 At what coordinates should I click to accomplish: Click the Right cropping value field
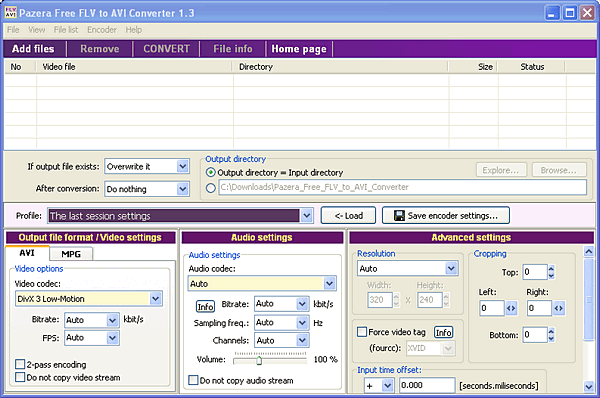(539, 308)
